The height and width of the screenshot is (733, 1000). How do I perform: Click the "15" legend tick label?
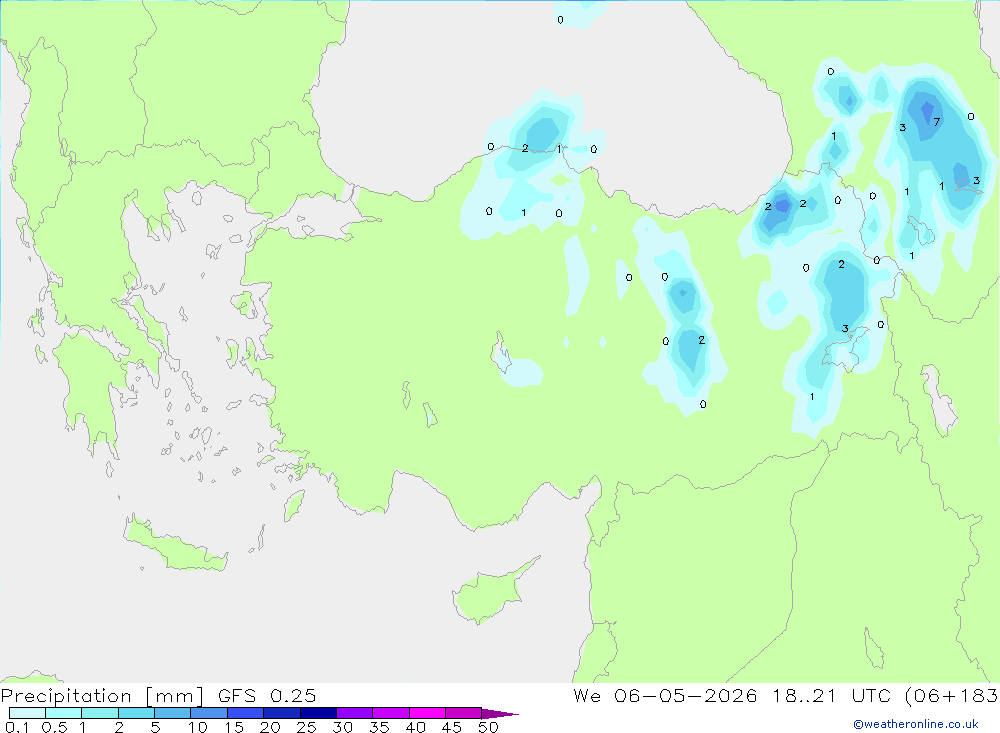click(x=234, y=727)
